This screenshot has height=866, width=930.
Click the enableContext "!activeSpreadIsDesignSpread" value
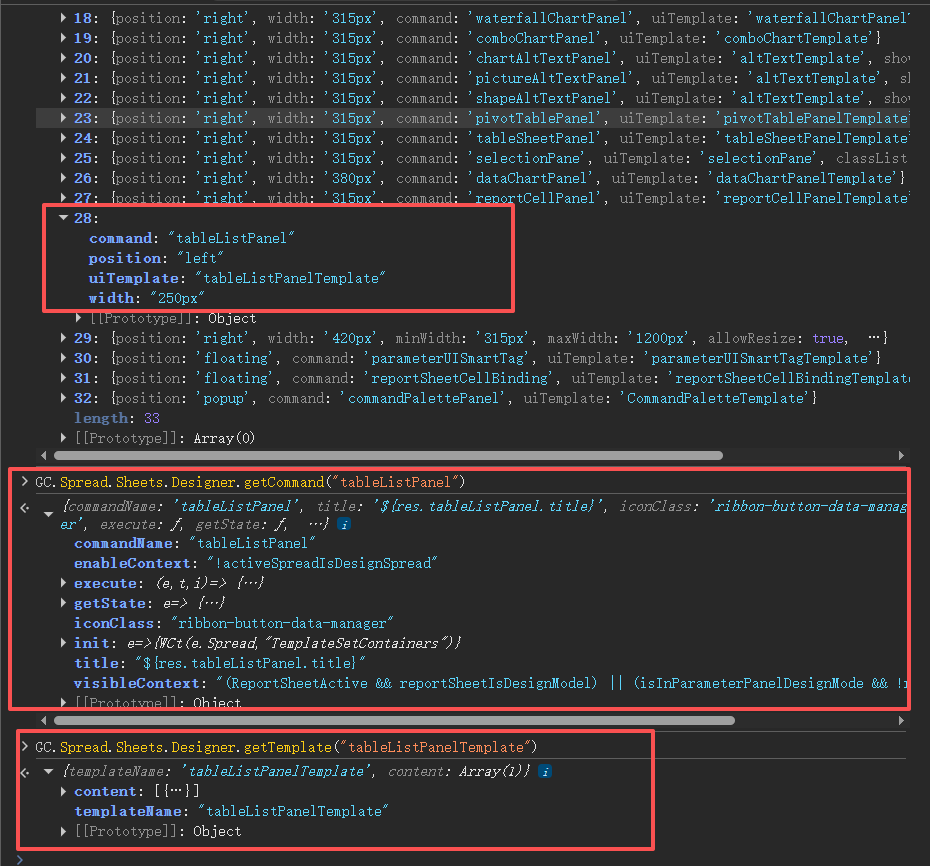tap(322, 563)
